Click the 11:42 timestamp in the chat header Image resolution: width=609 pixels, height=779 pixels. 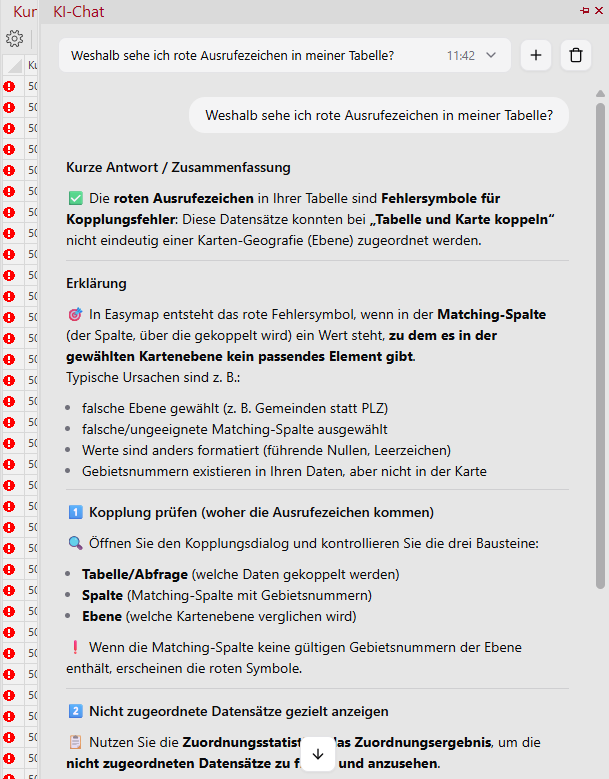click(x=460, y=55)
